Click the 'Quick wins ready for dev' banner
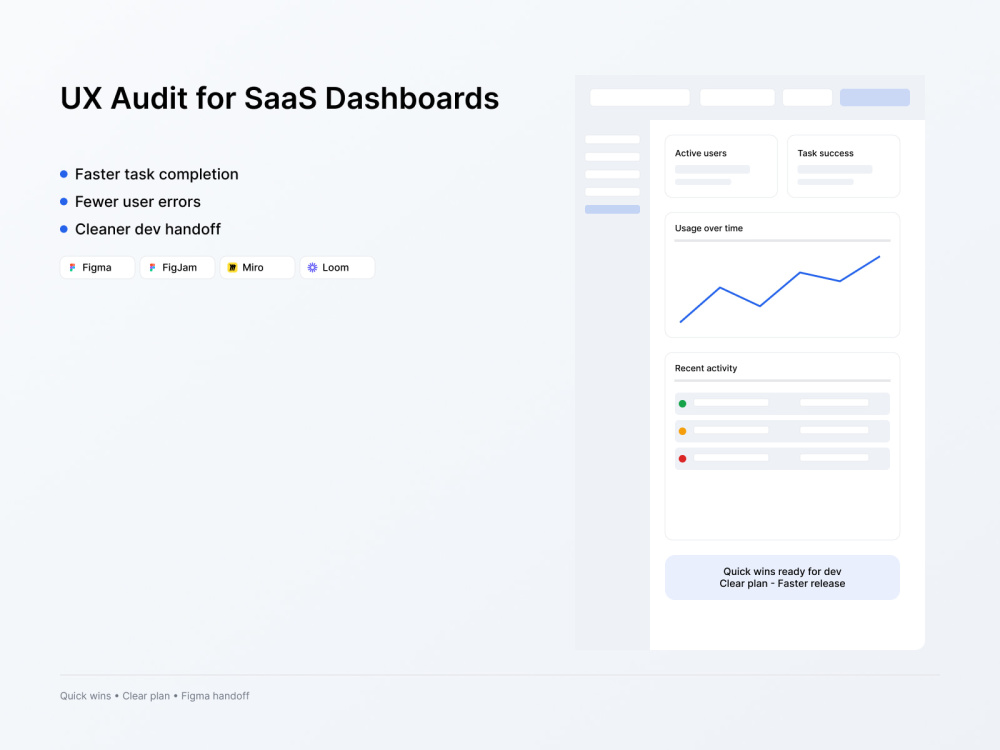Viewport: 1000px width, 750px height. tap(783, 578)
